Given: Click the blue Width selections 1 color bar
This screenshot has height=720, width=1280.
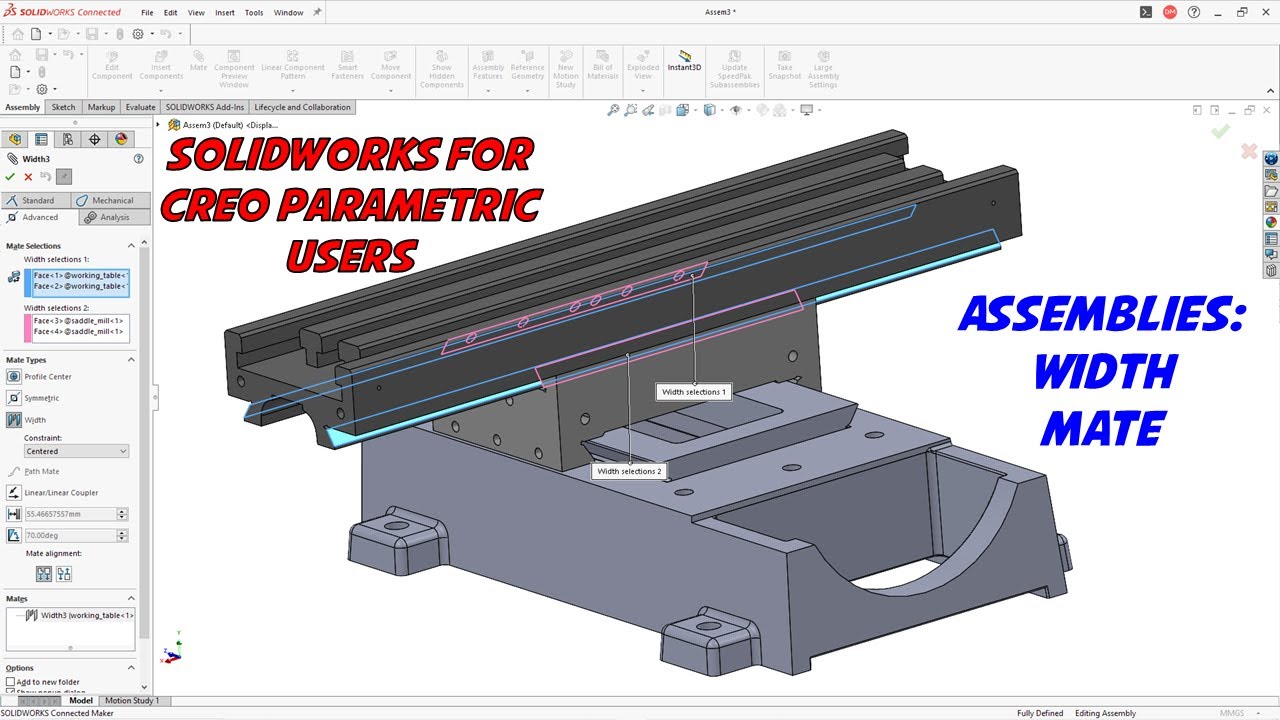Looking at the screenshot, I should [27, 283].
